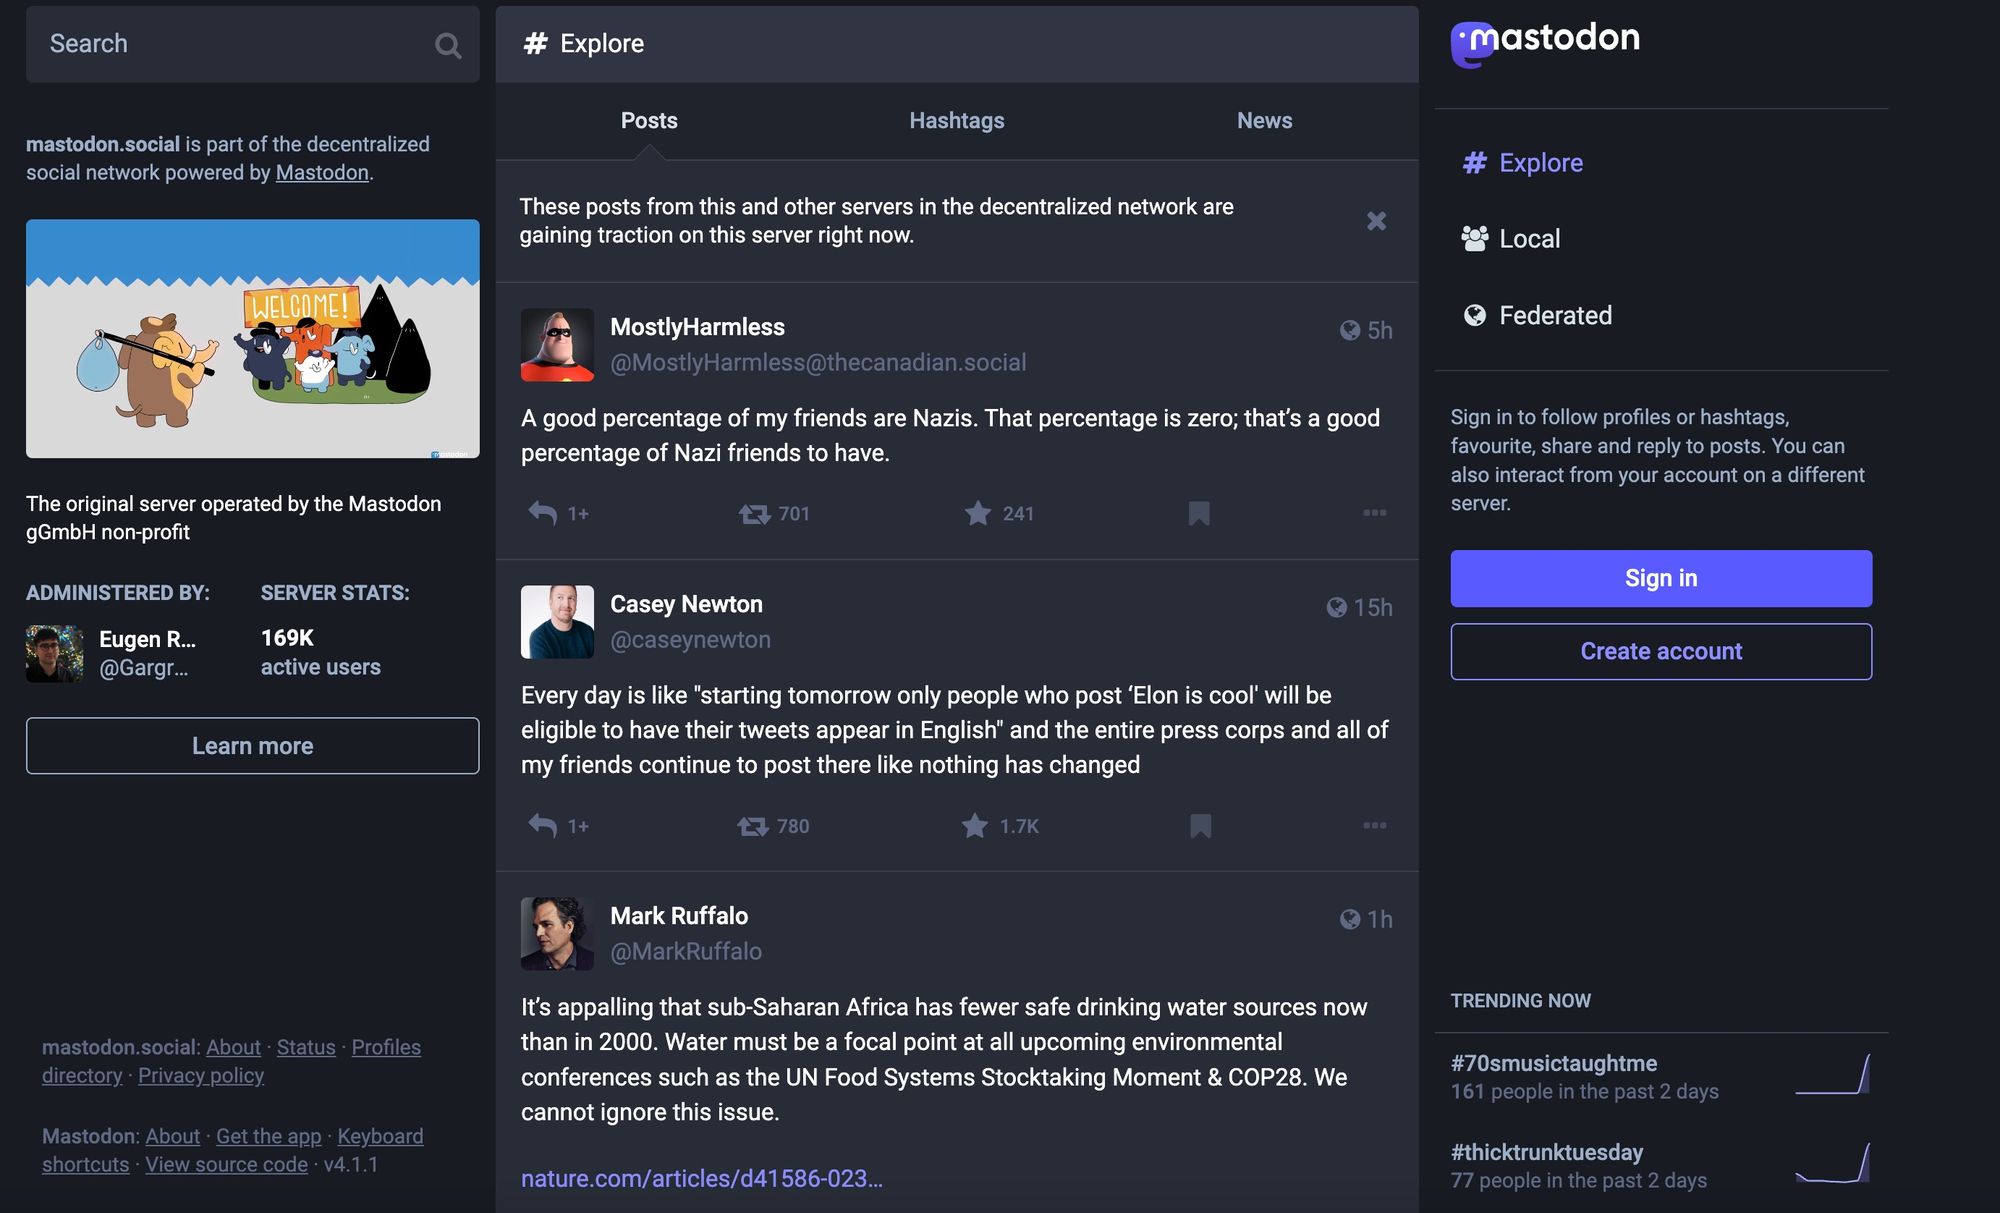Open the @Gargr... admin handle
The height and width of the screenshot is (1213, 2000).
pyautogui.click(x=143, y=668)
